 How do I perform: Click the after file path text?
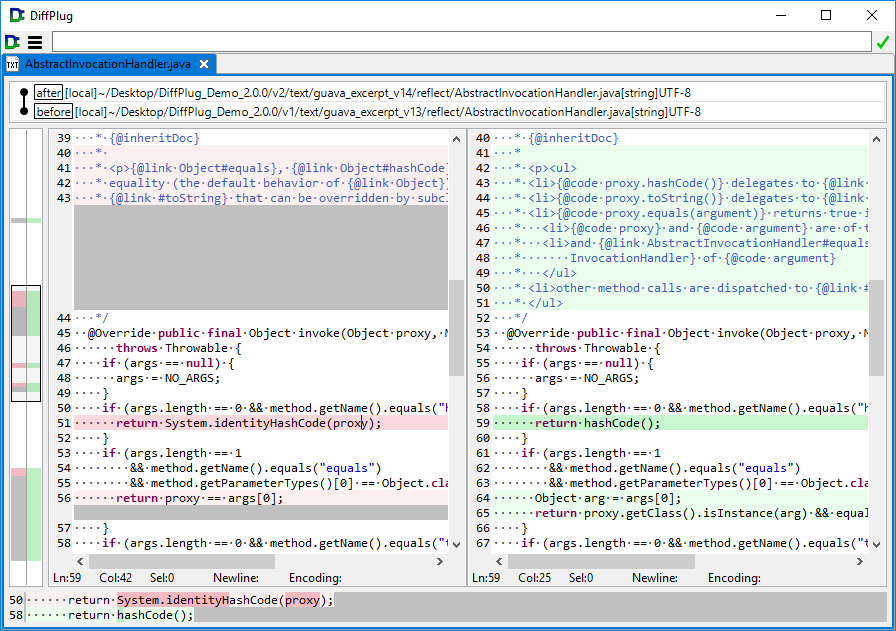tap(378, 93)
